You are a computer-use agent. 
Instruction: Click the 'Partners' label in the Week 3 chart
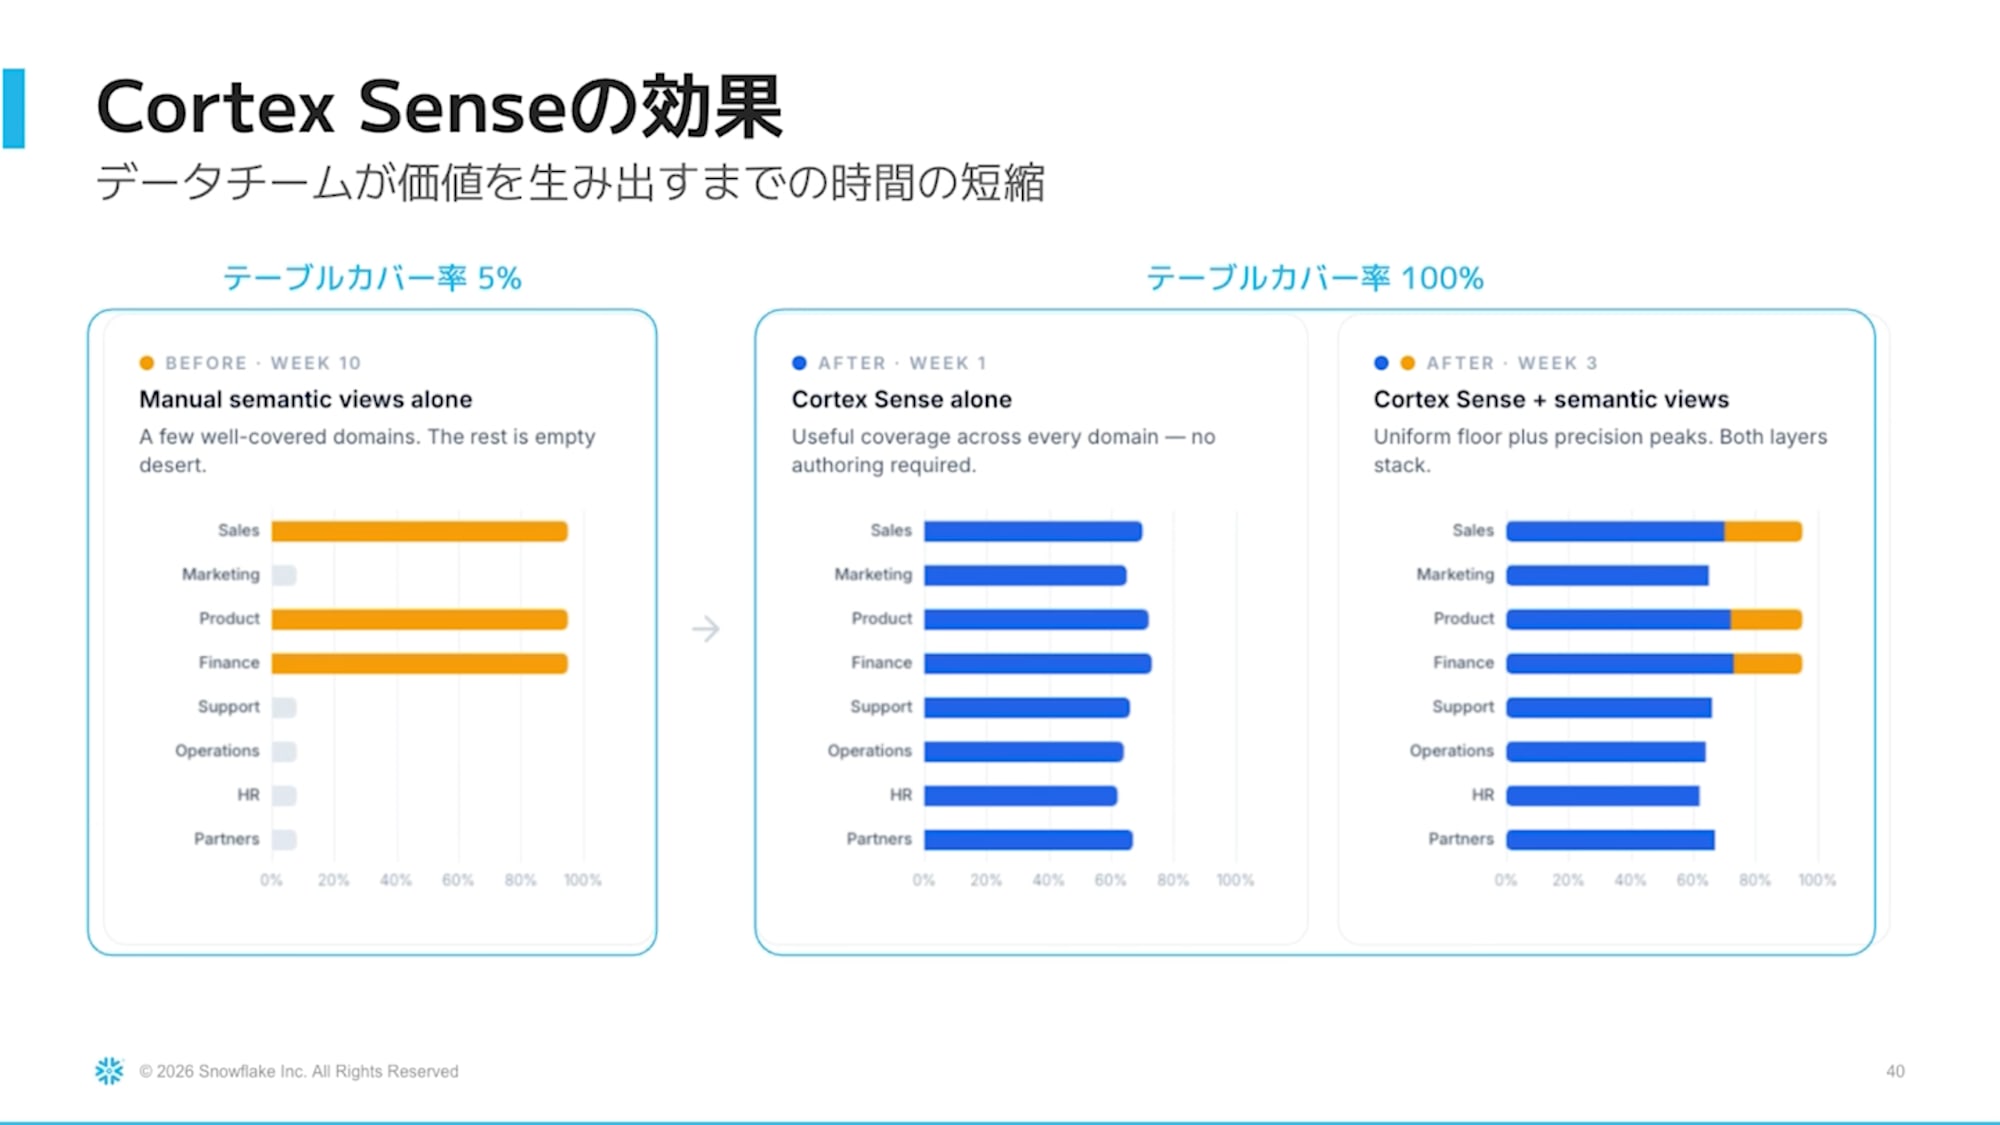pyautogui.click(x=1461, y=838)
